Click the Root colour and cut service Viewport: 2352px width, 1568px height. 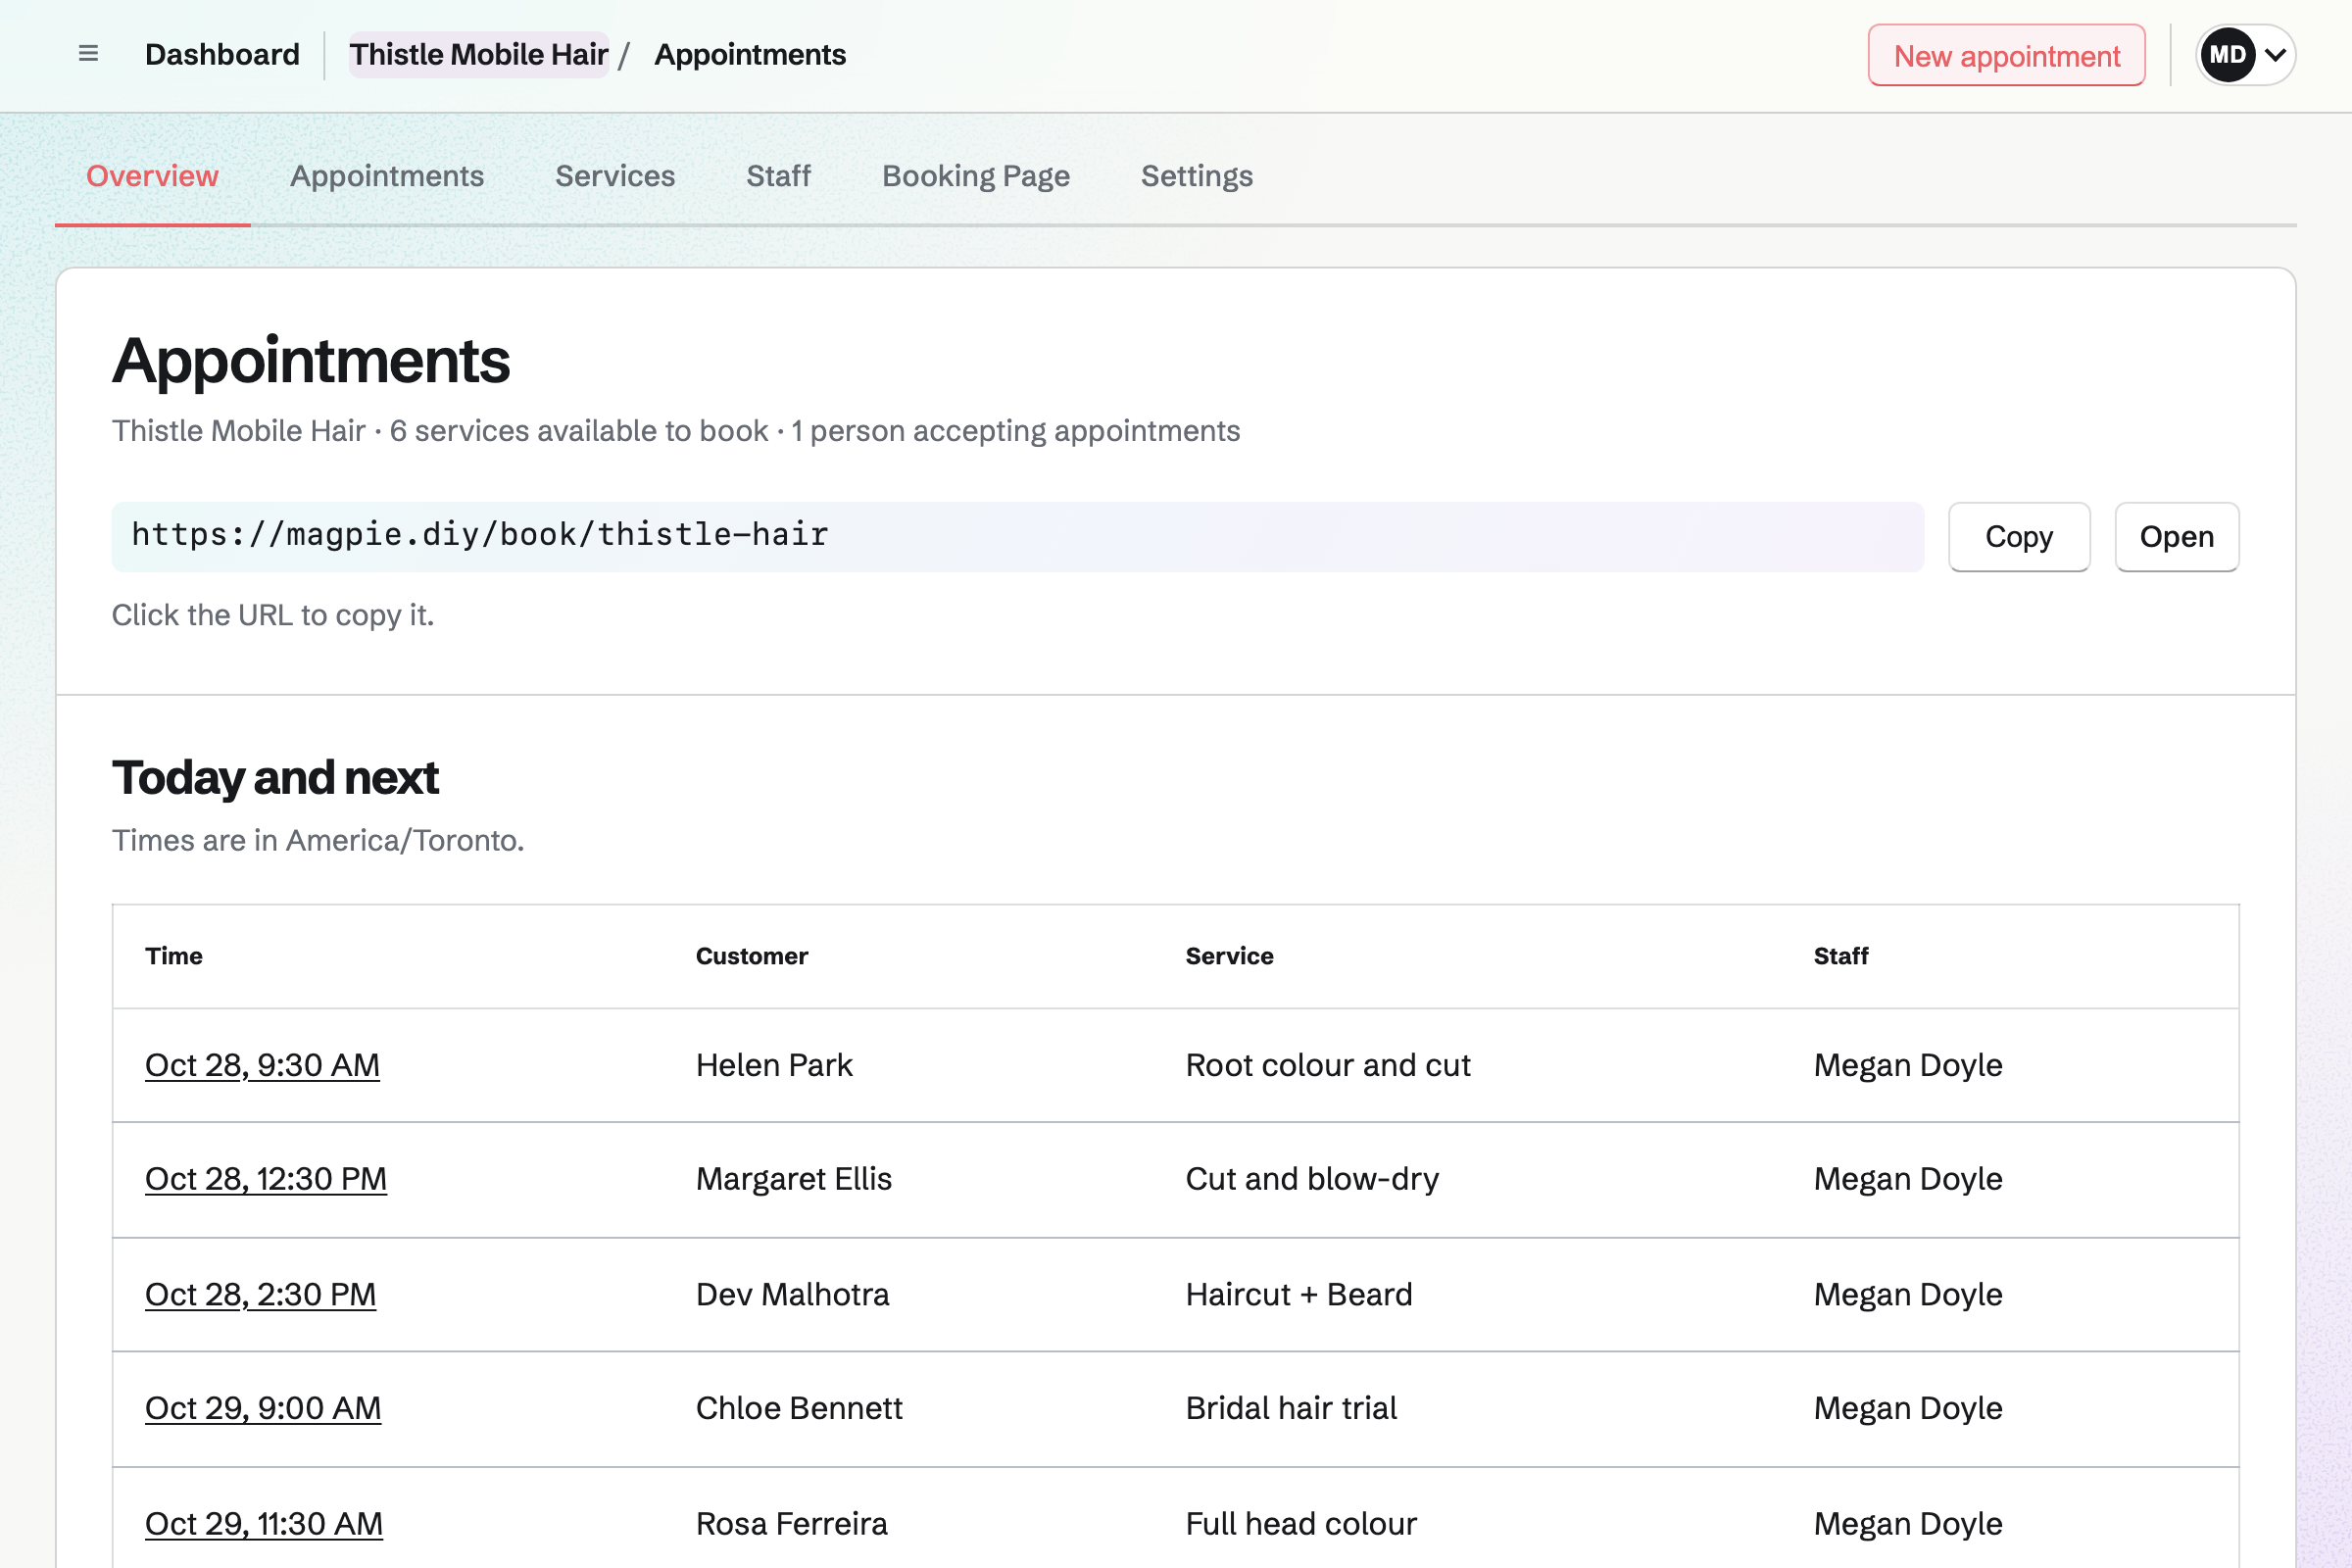(x=1328, y=1065)
